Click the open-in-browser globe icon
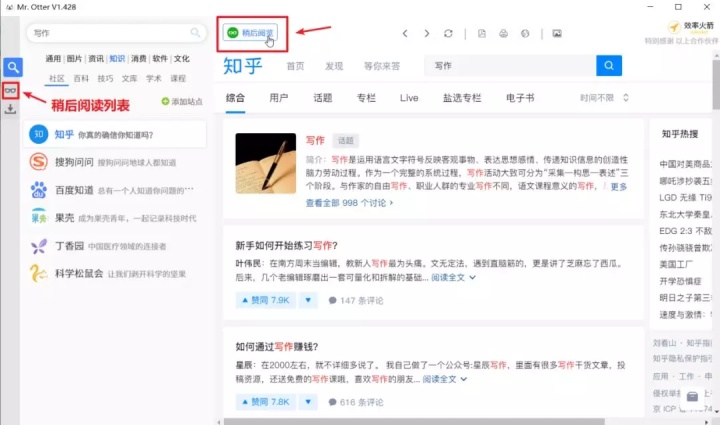720x425 pixels. tap(525, 34)
